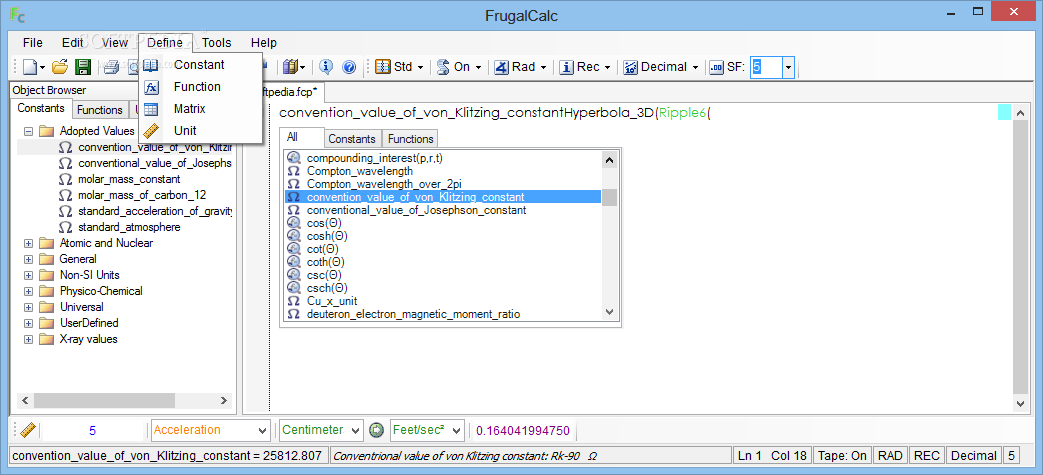
Task: Click the ruler icon in unit converter bar
Action: [x=27, y=430]
